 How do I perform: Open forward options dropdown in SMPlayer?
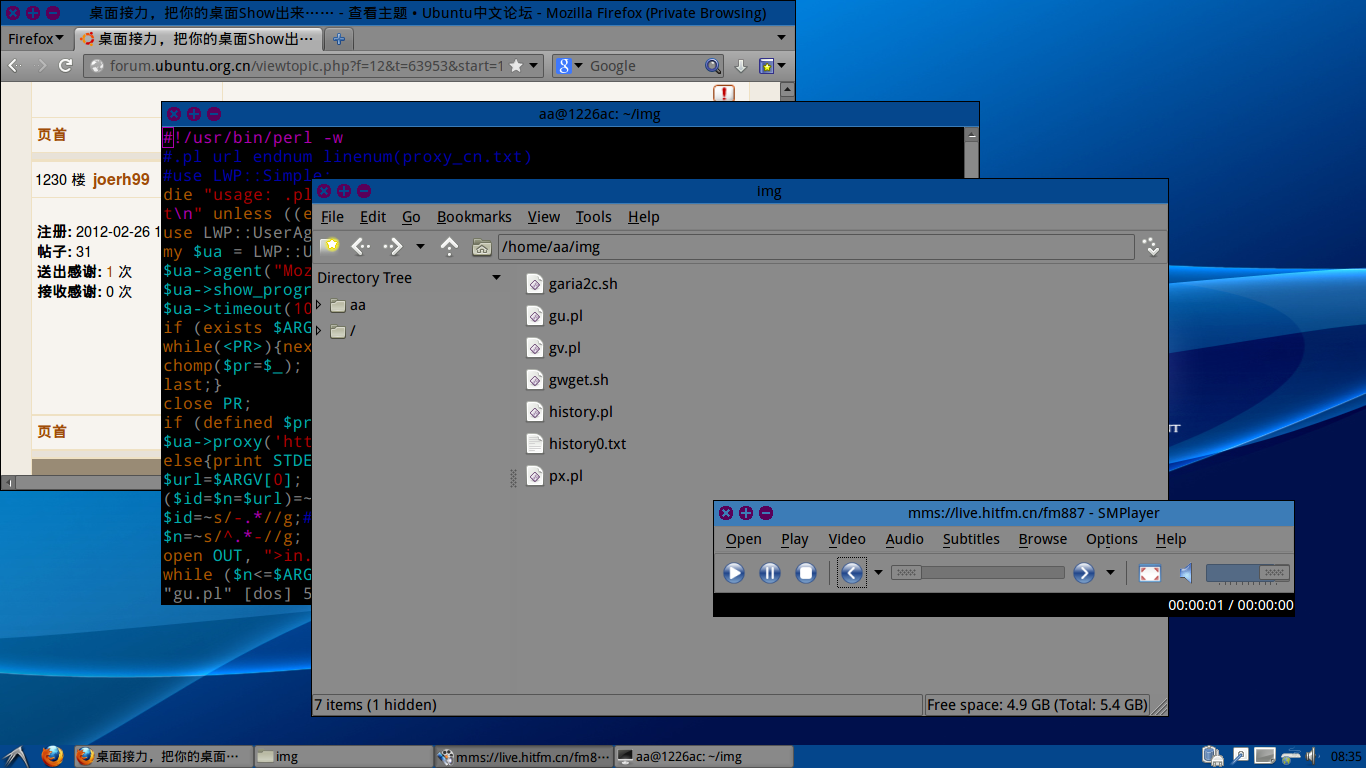tap(1110, 573)
